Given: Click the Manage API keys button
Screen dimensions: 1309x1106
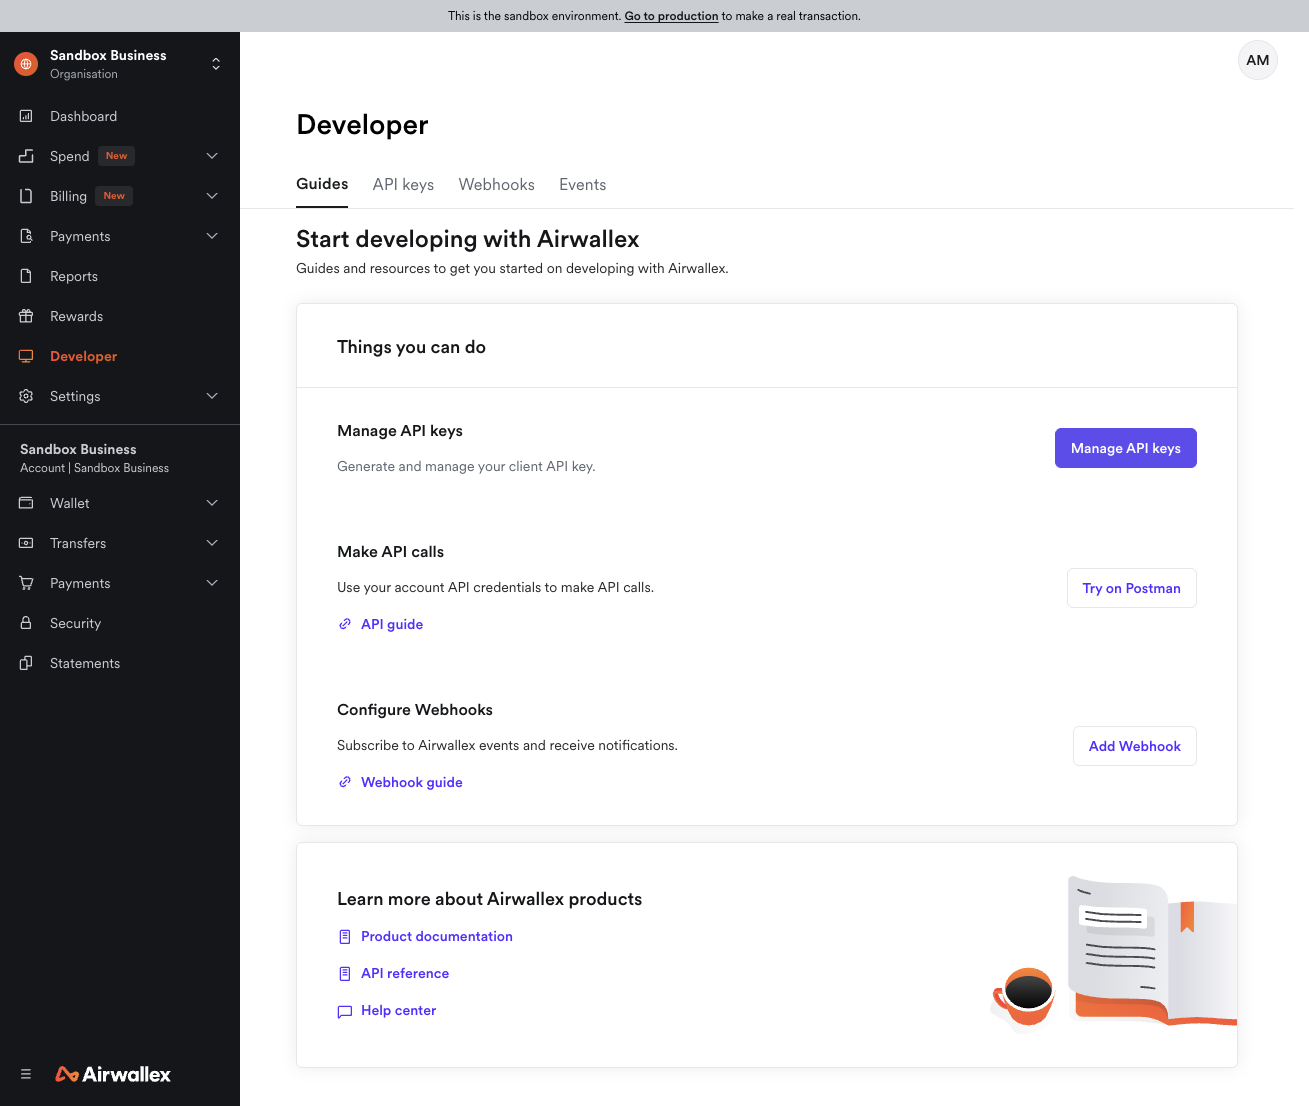Looking at the screenshot, I should (1126, 448).
